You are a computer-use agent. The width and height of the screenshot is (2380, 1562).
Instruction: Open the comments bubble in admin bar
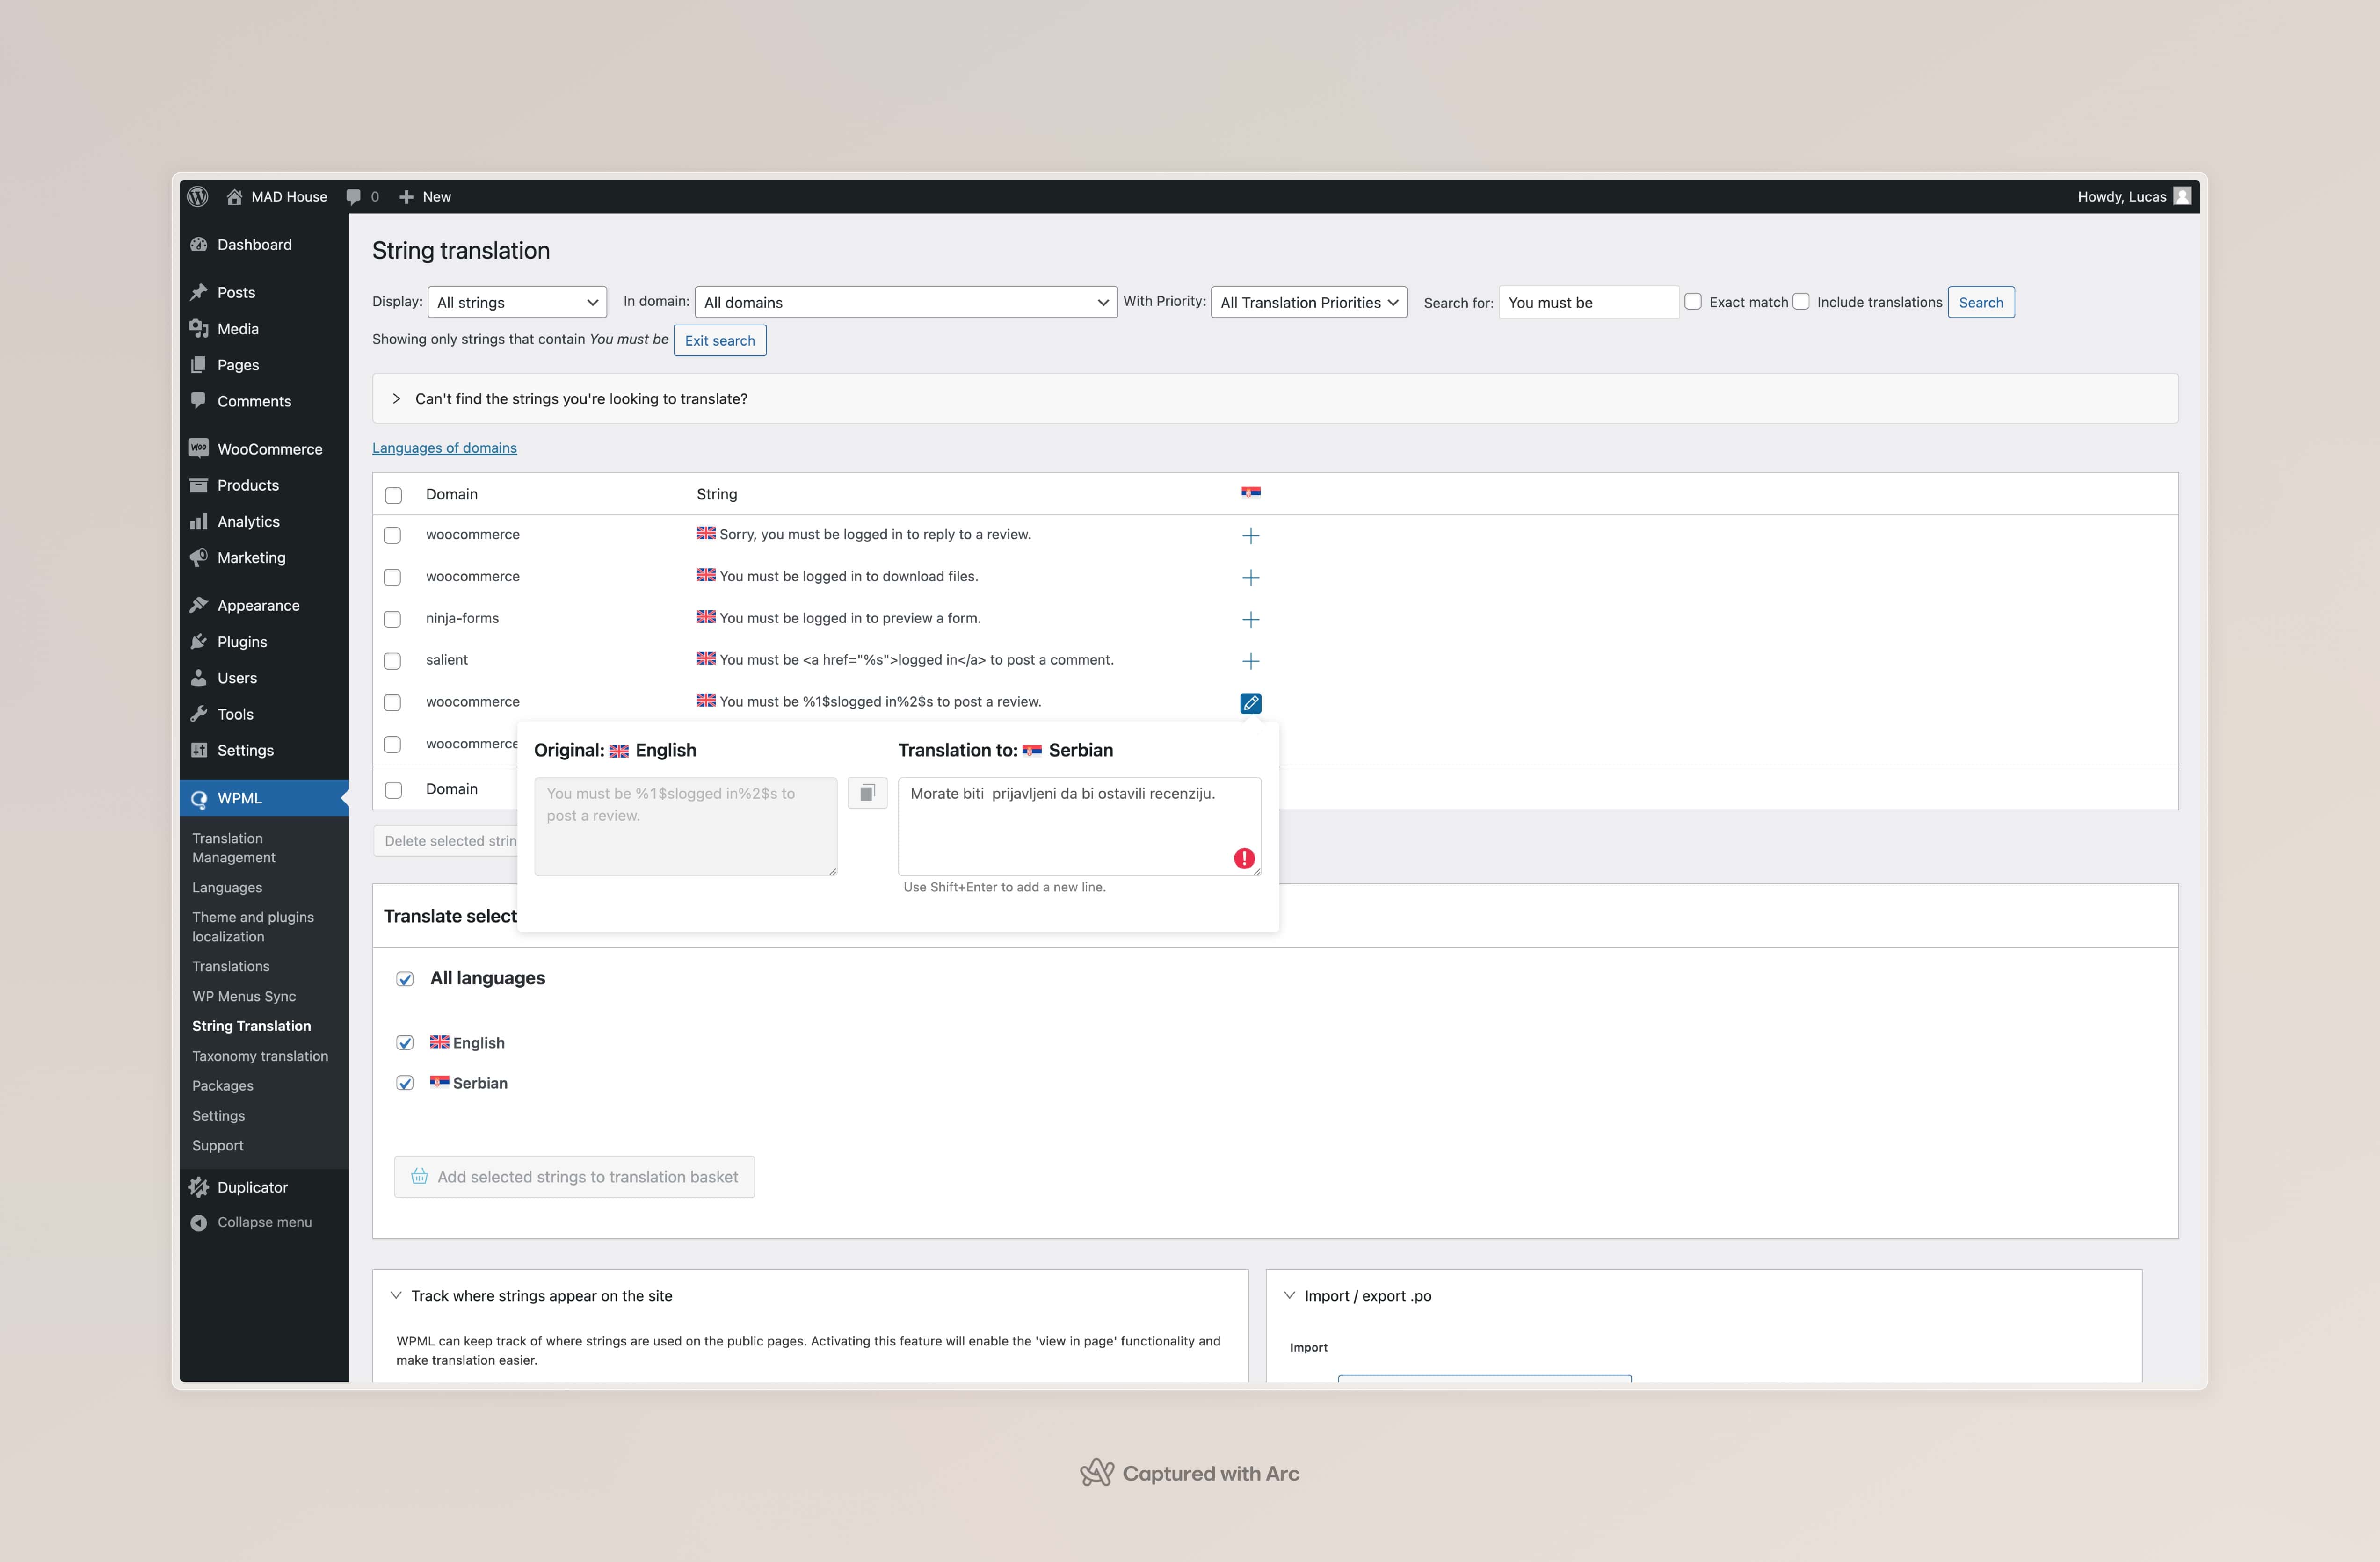click(353, 197)
